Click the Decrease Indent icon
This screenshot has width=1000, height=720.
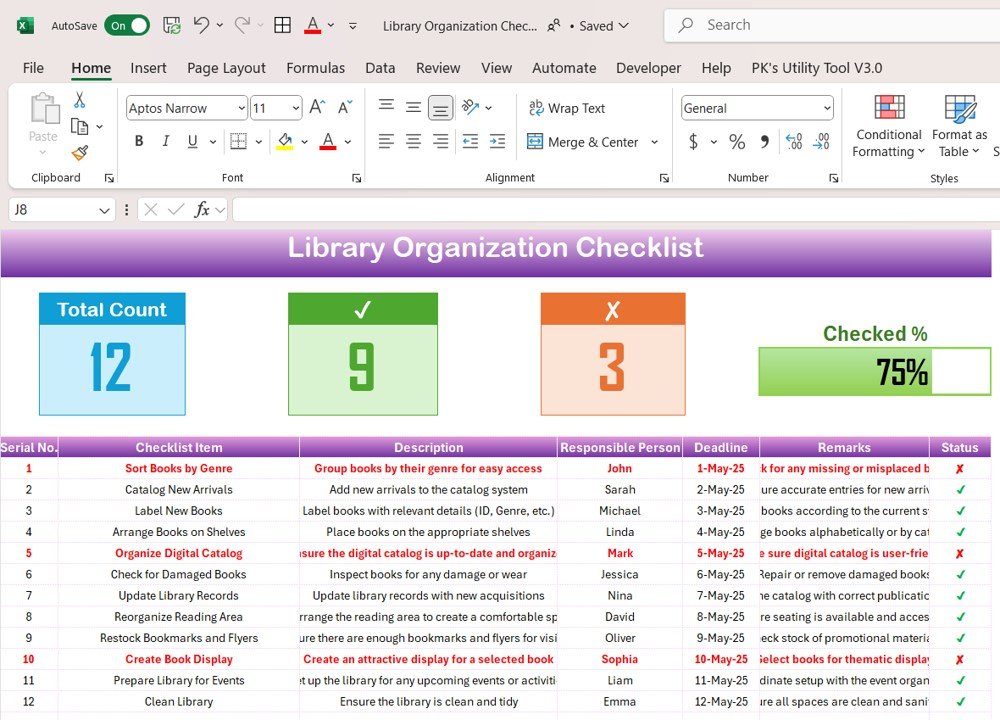[x=470, y=141]
